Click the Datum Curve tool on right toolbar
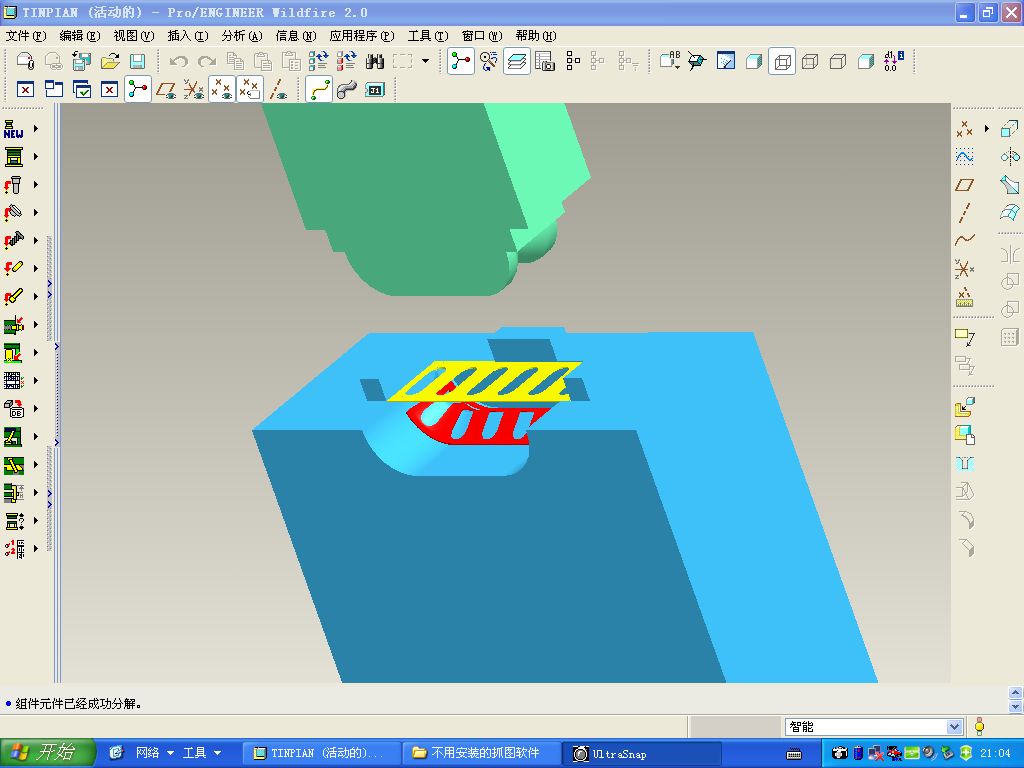Image resolution: width=1024 pixels, height=768 pixels. [x=965, y=240]
